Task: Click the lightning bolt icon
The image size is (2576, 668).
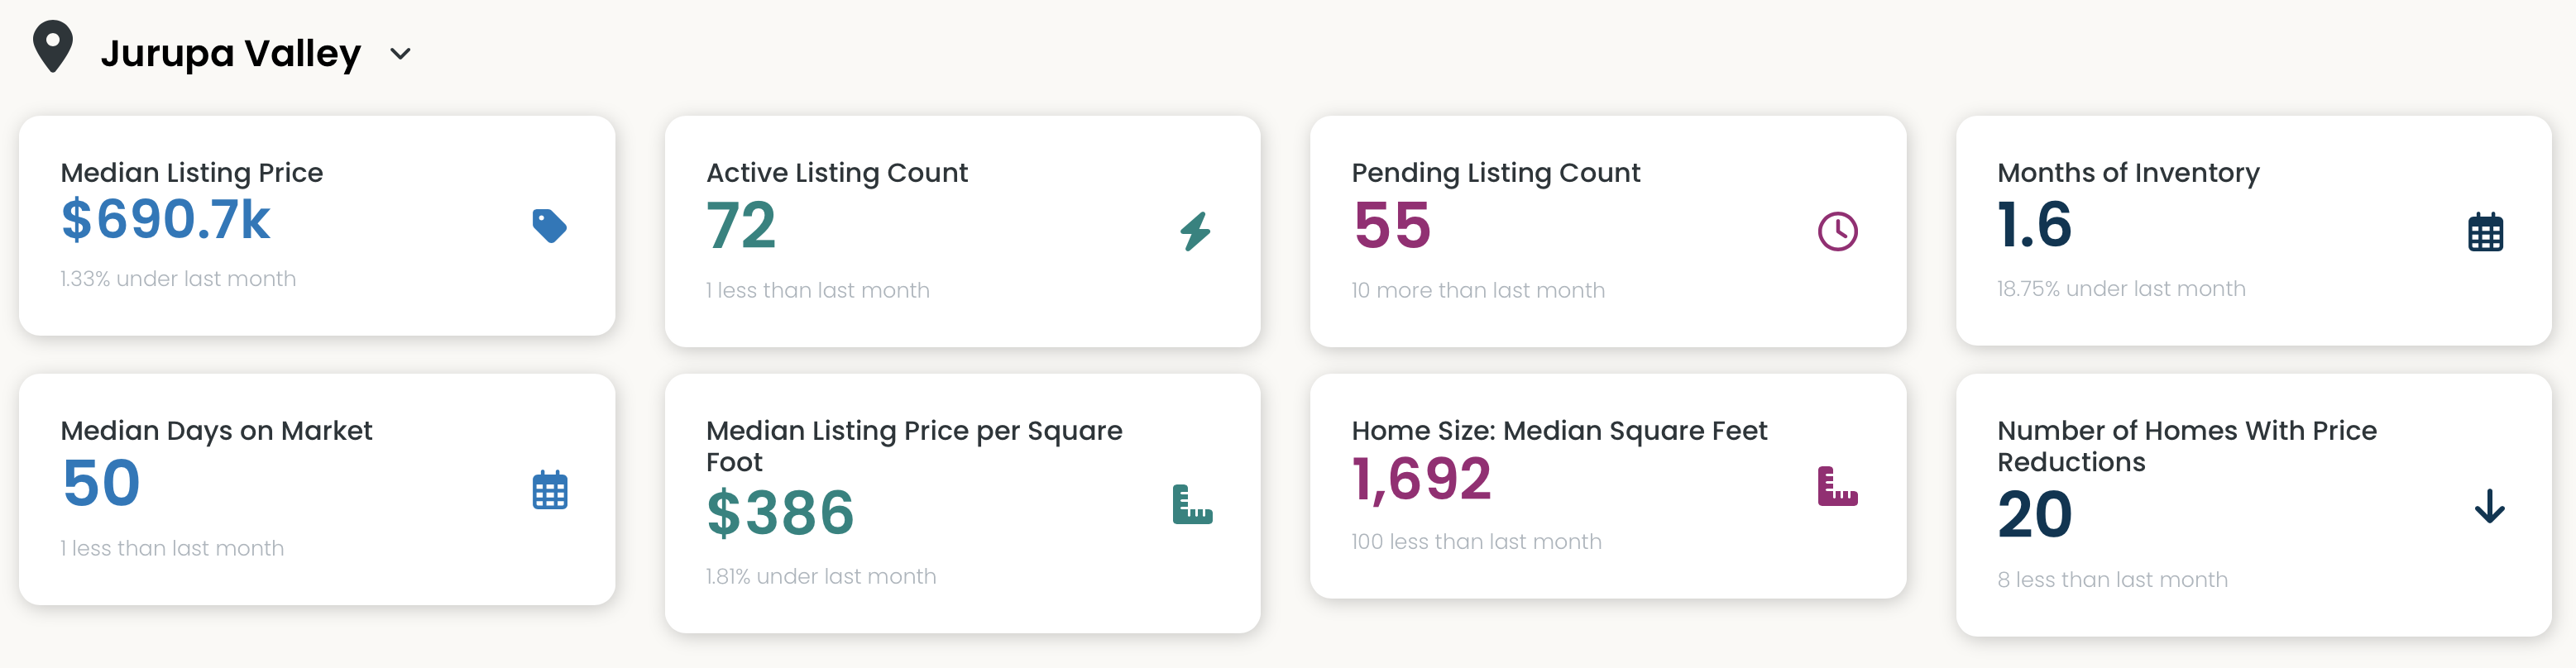Action: click(x=1195, y=231)
